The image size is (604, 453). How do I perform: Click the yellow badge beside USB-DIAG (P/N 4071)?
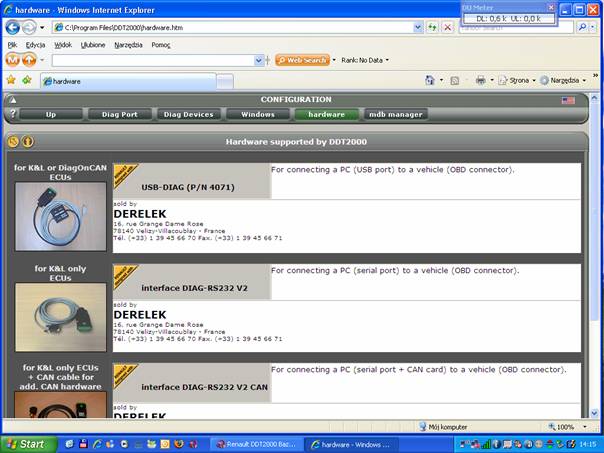(x=125, y=175)
